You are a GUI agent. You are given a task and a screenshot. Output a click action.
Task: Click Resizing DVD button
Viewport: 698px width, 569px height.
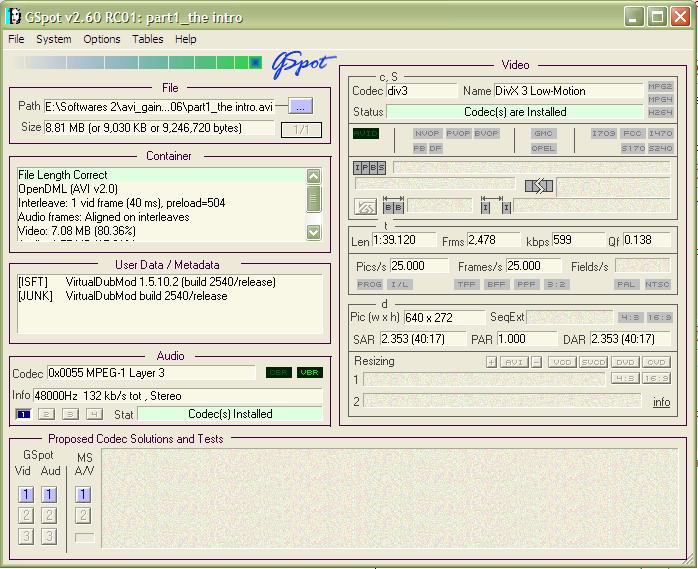pos(625,362)
